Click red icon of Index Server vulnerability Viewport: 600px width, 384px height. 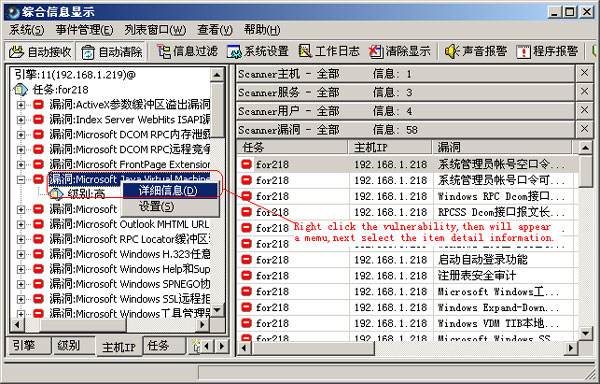38,119
